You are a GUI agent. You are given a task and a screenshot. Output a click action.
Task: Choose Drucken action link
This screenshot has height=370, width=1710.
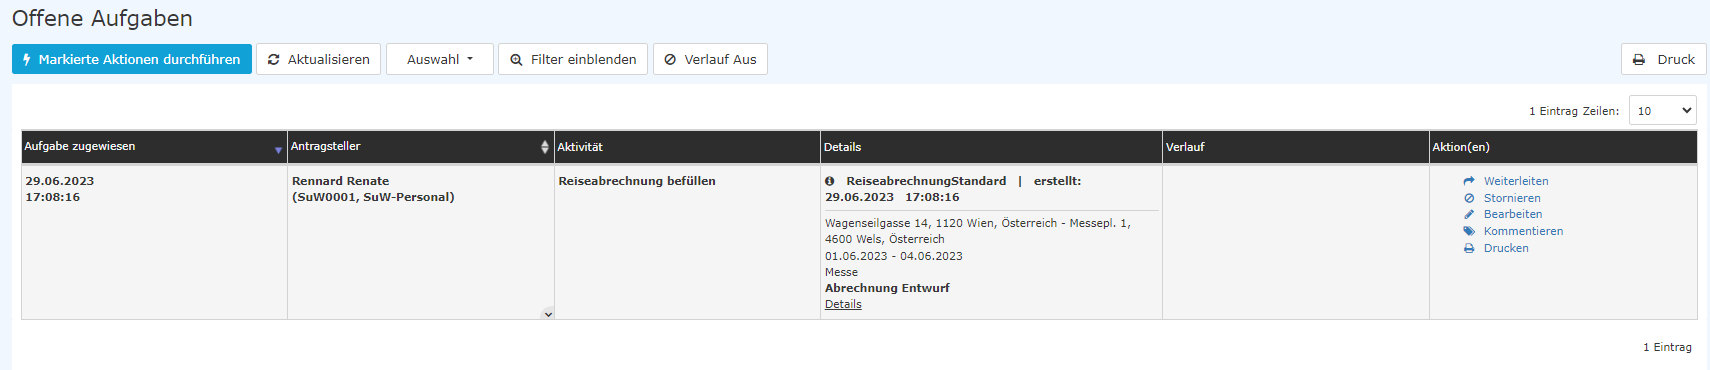click(x=1506, y=248)
